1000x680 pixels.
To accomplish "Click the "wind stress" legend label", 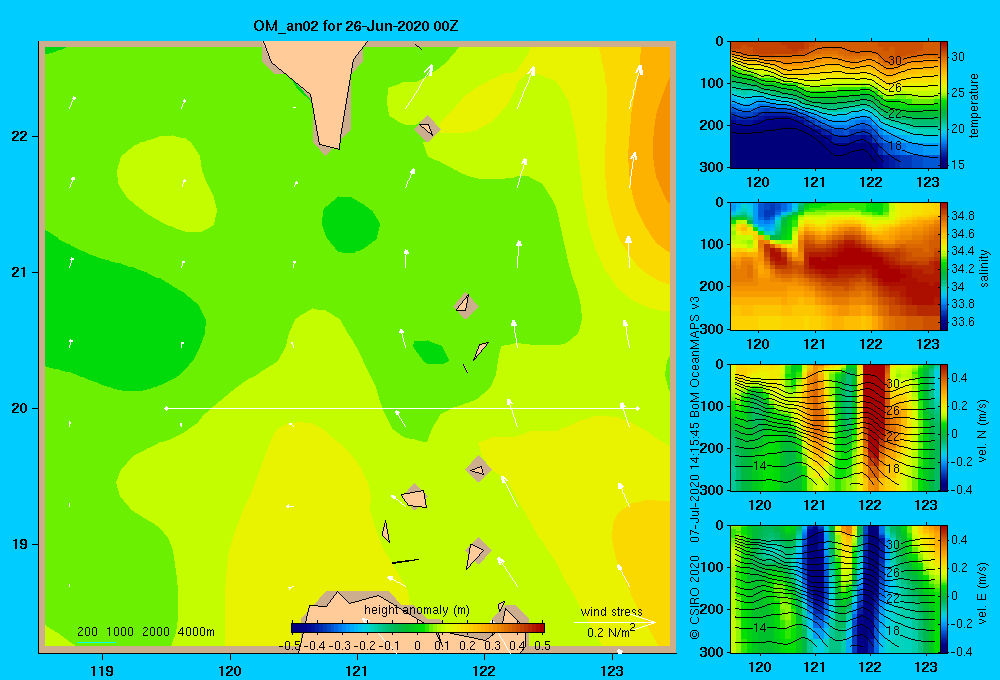I will tap(611, 612).
